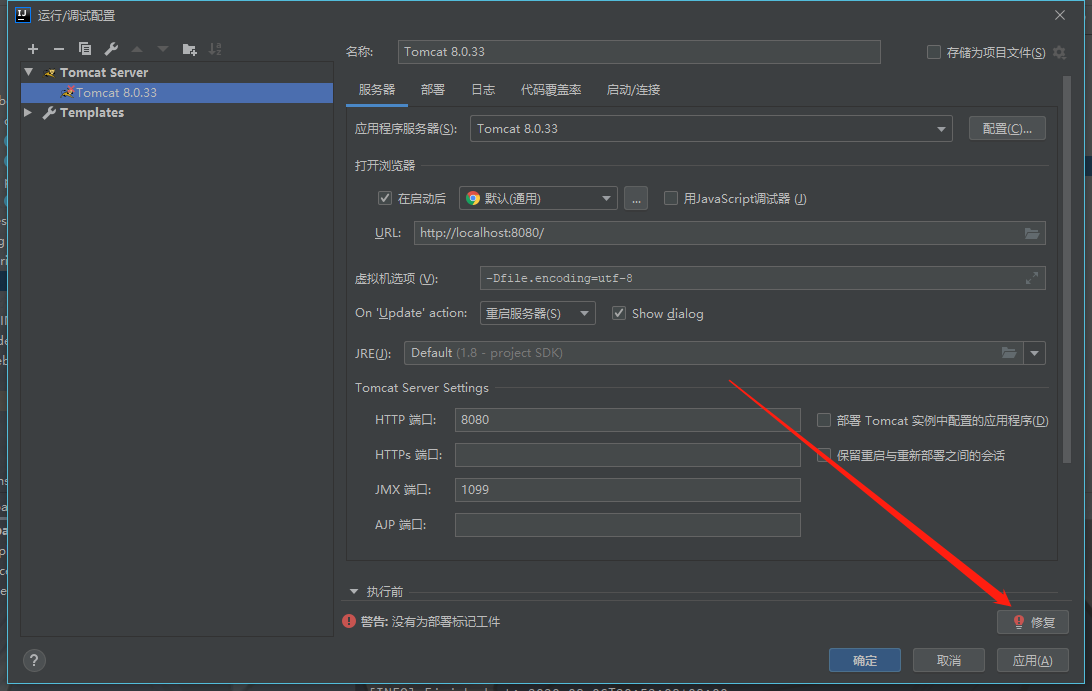Click the wrench Edit Templates icon
Image resolution: width=1092 pixels, height=691 pixels.
pyautogui.click(x=111, y=49)
